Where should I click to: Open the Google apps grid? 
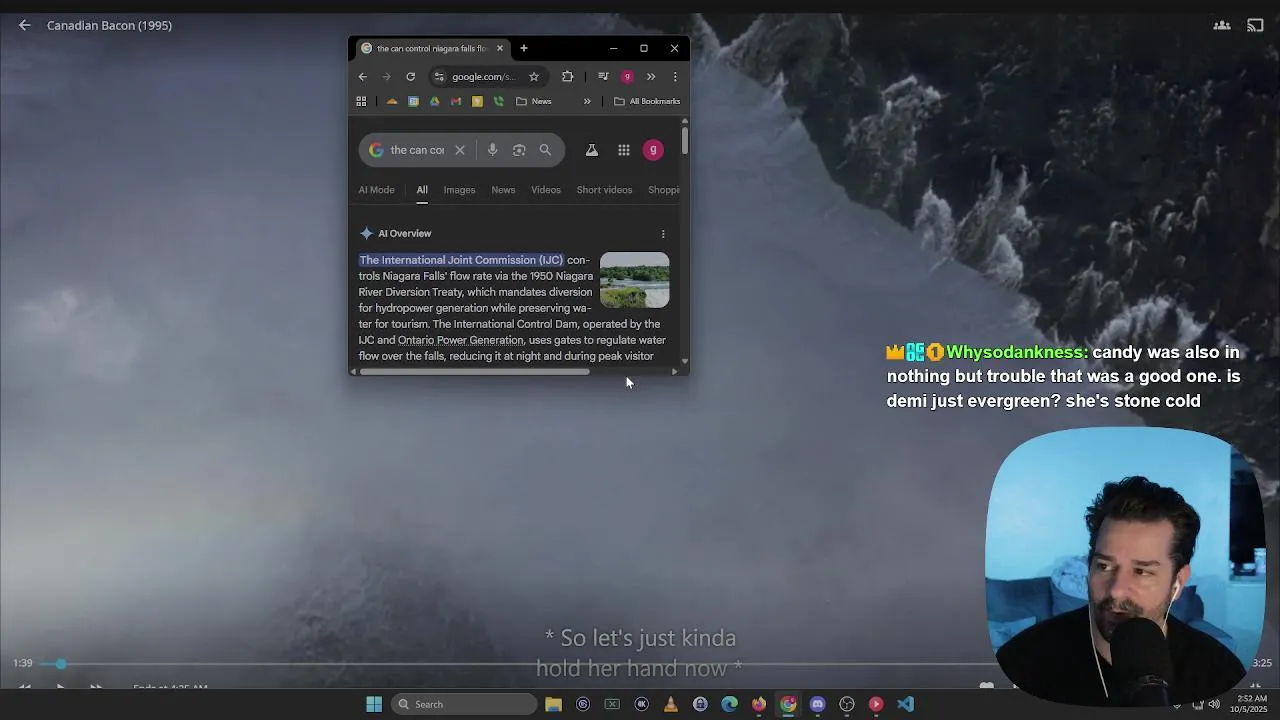click(x=624, y=150)
